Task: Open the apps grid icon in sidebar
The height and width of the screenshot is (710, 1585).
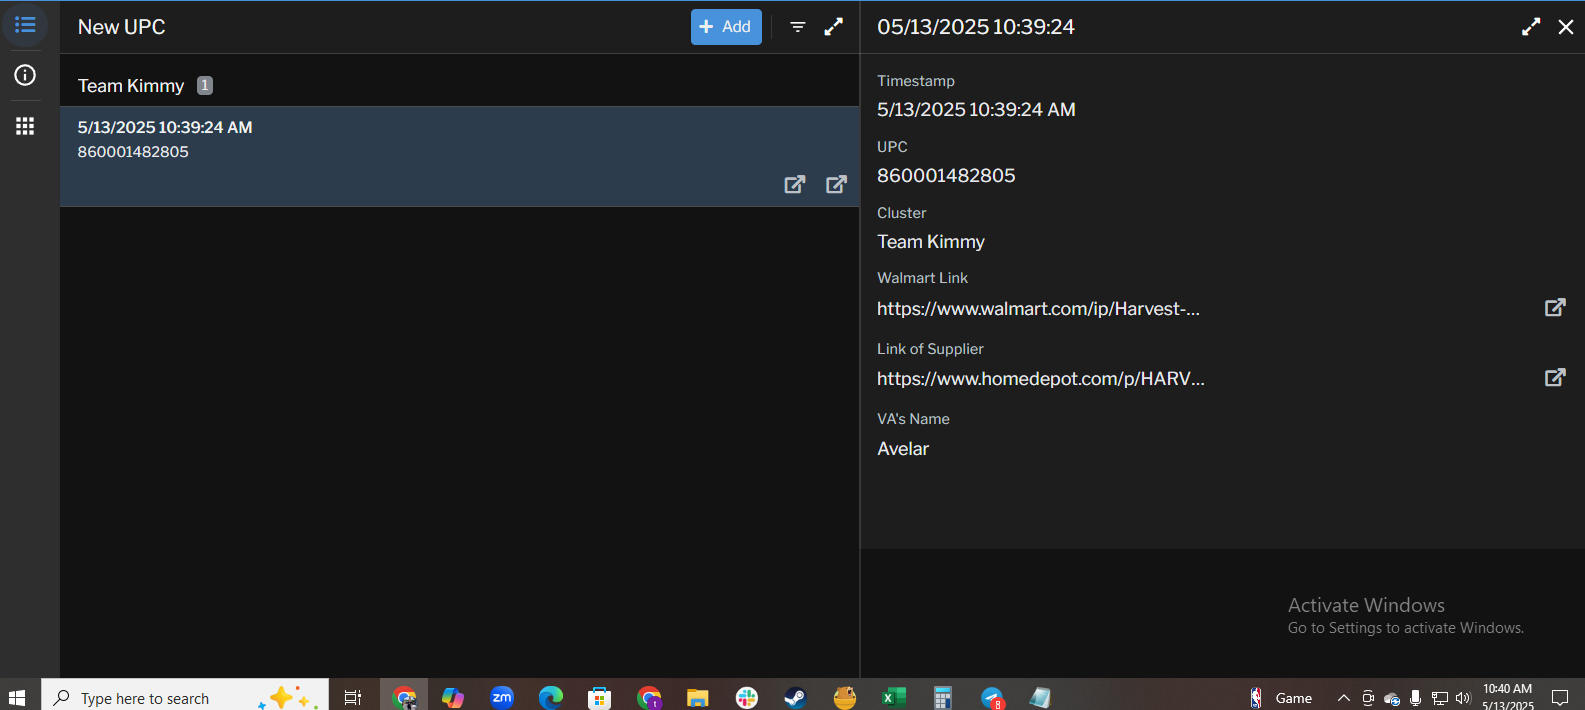Action: [25, 126]
